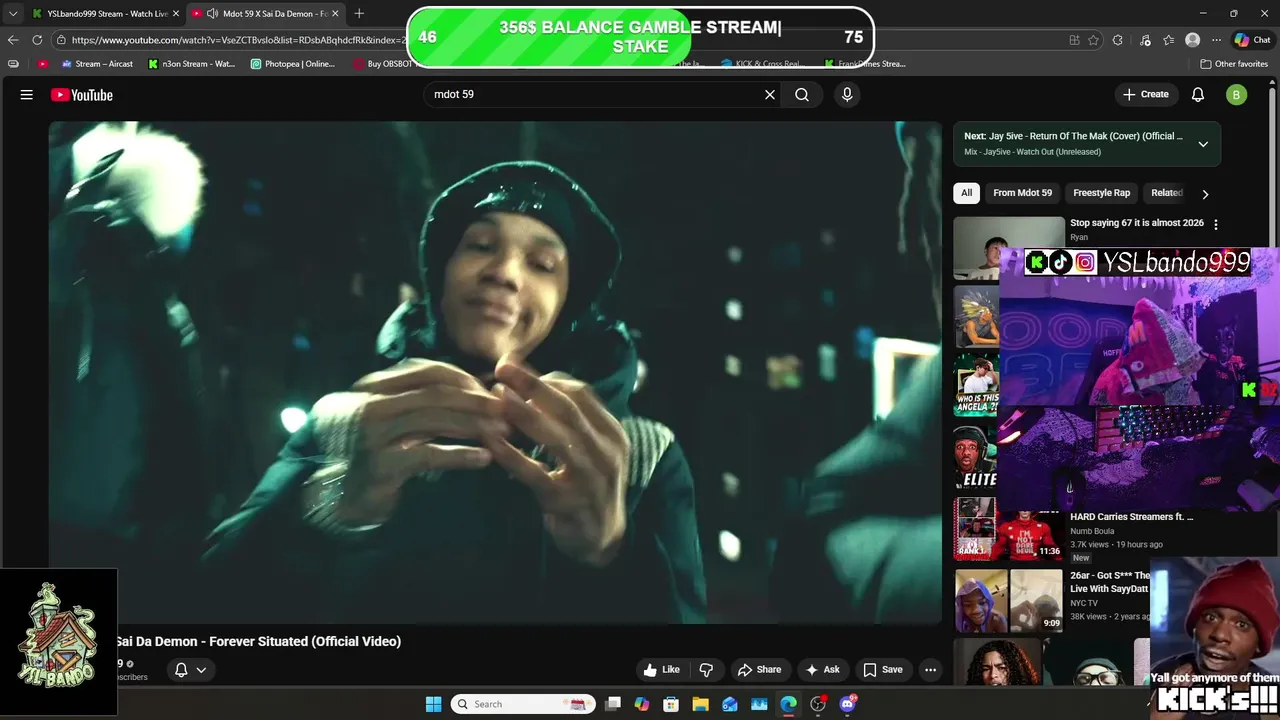Select the All filter chip
Image resolution: width=1280 pixels, height=720 pixels.
[x=966, y=193]
